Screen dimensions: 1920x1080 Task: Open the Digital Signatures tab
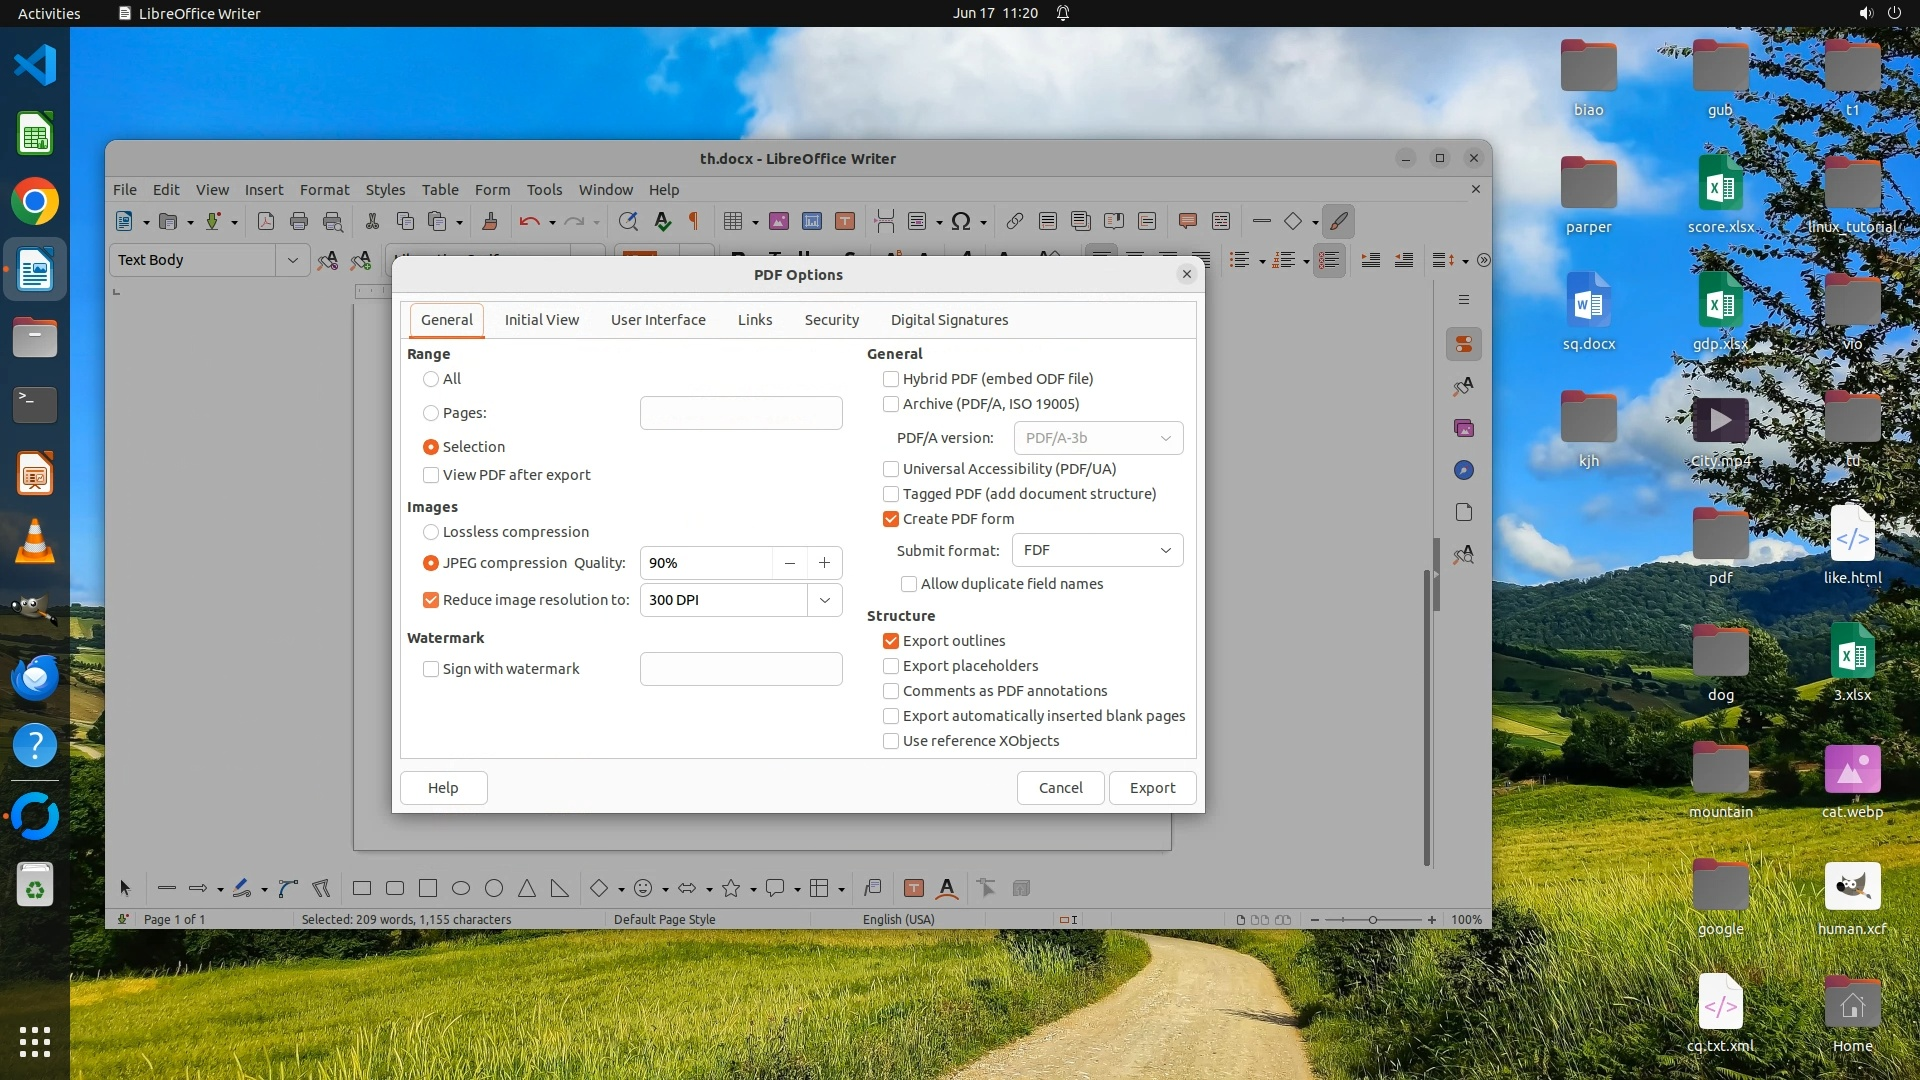[949, 320]
